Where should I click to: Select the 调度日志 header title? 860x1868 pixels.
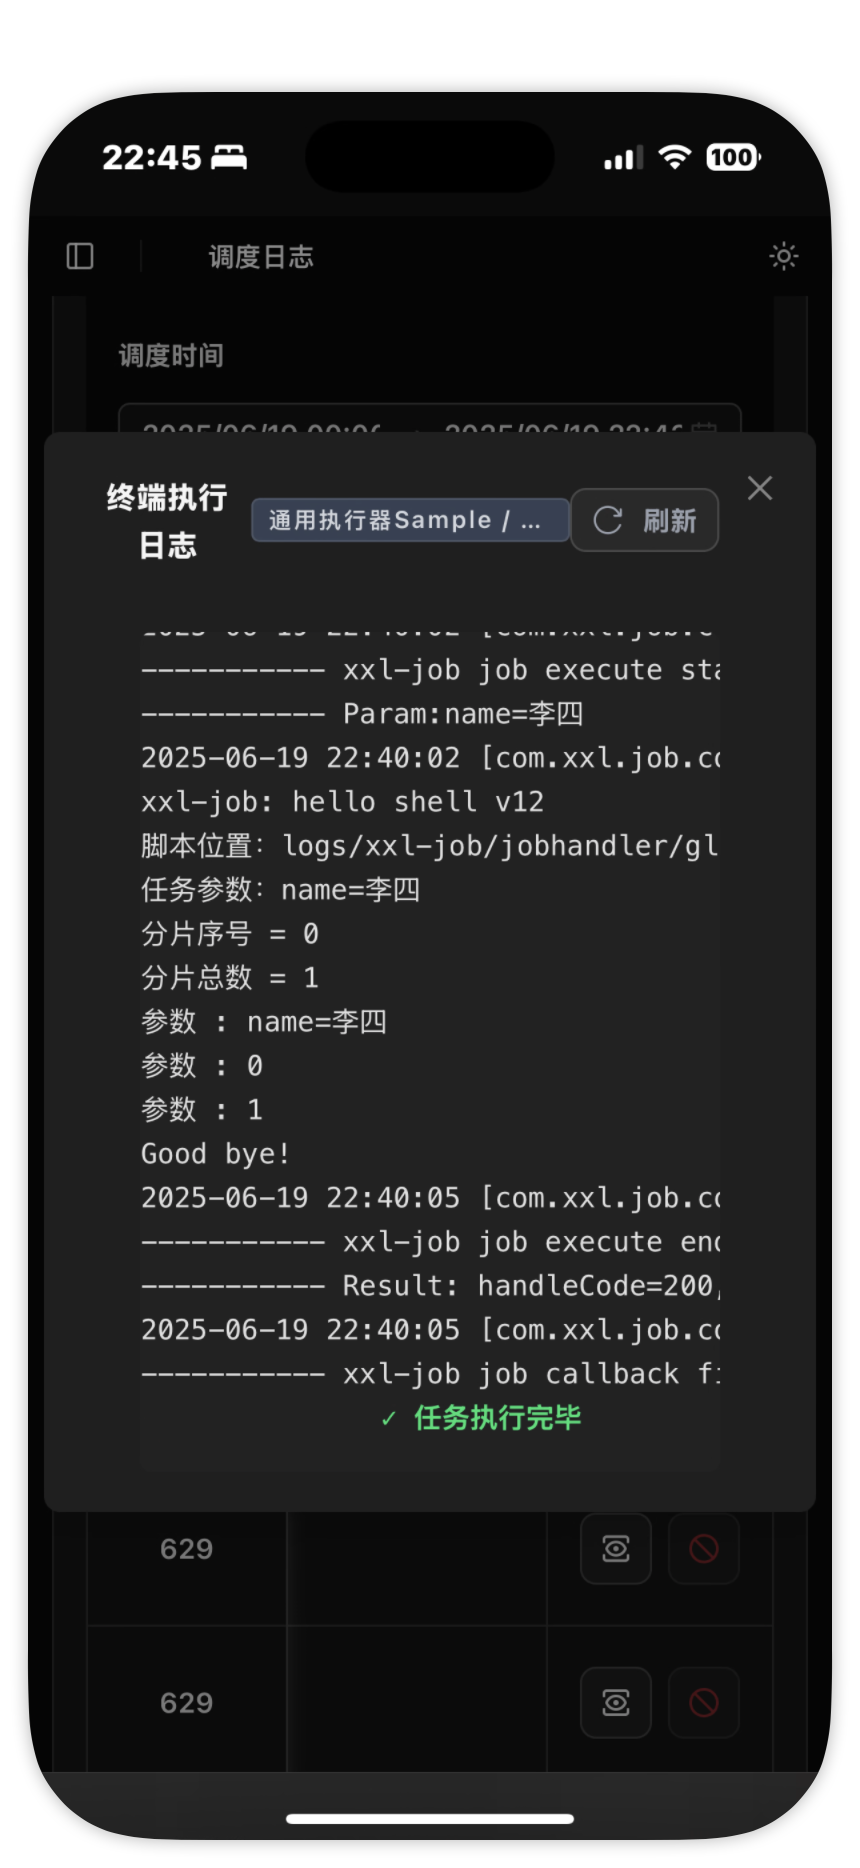pyautogui.click(x=261, y=257)
